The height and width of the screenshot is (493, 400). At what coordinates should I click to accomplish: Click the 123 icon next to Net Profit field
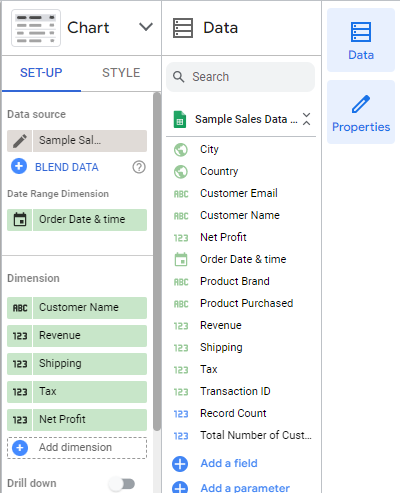click(181, 238)
